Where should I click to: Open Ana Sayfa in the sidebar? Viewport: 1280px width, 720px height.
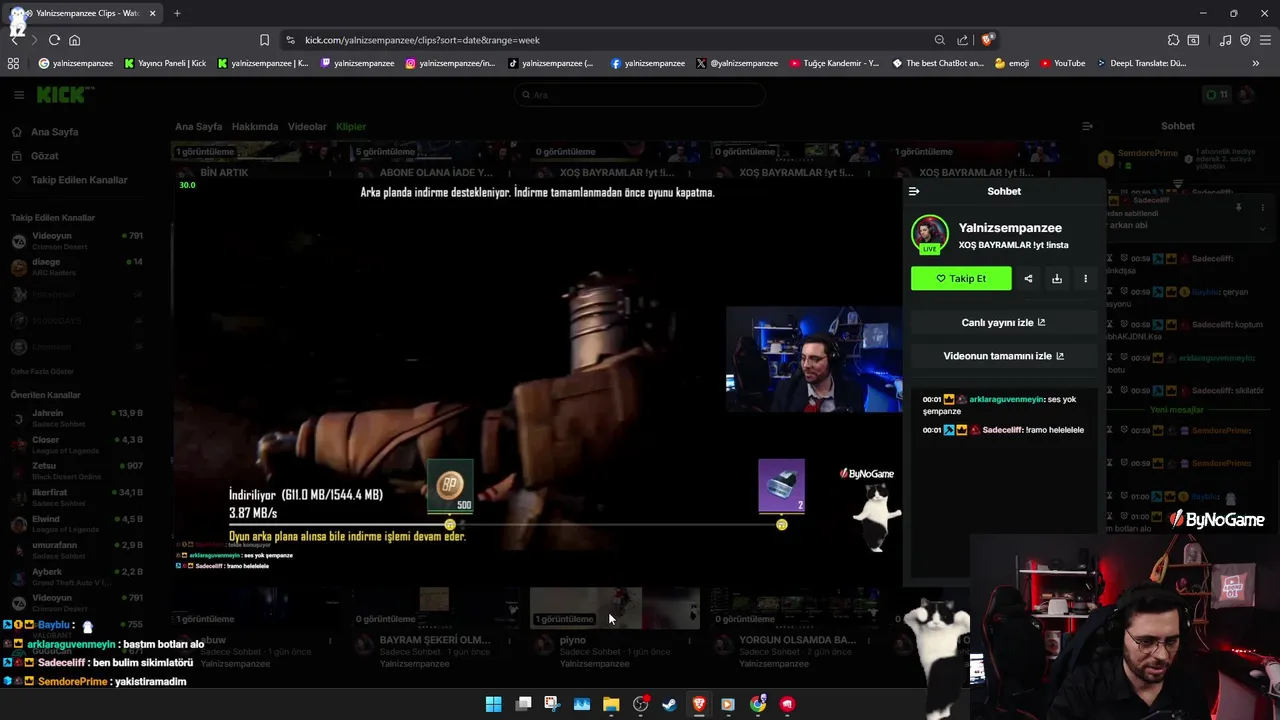(55, 132)
